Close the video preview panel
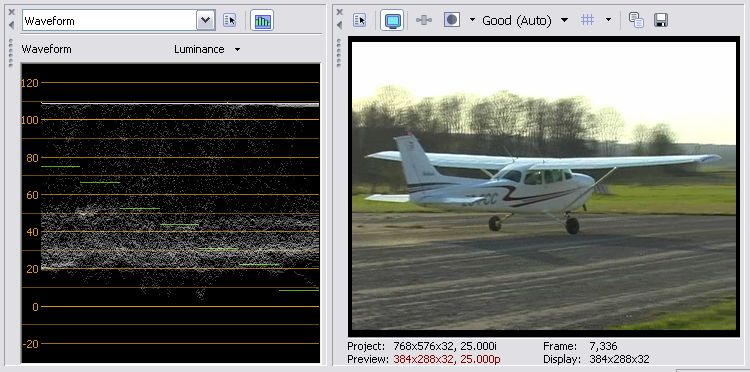The image size is (750, 372). [340, 12]
